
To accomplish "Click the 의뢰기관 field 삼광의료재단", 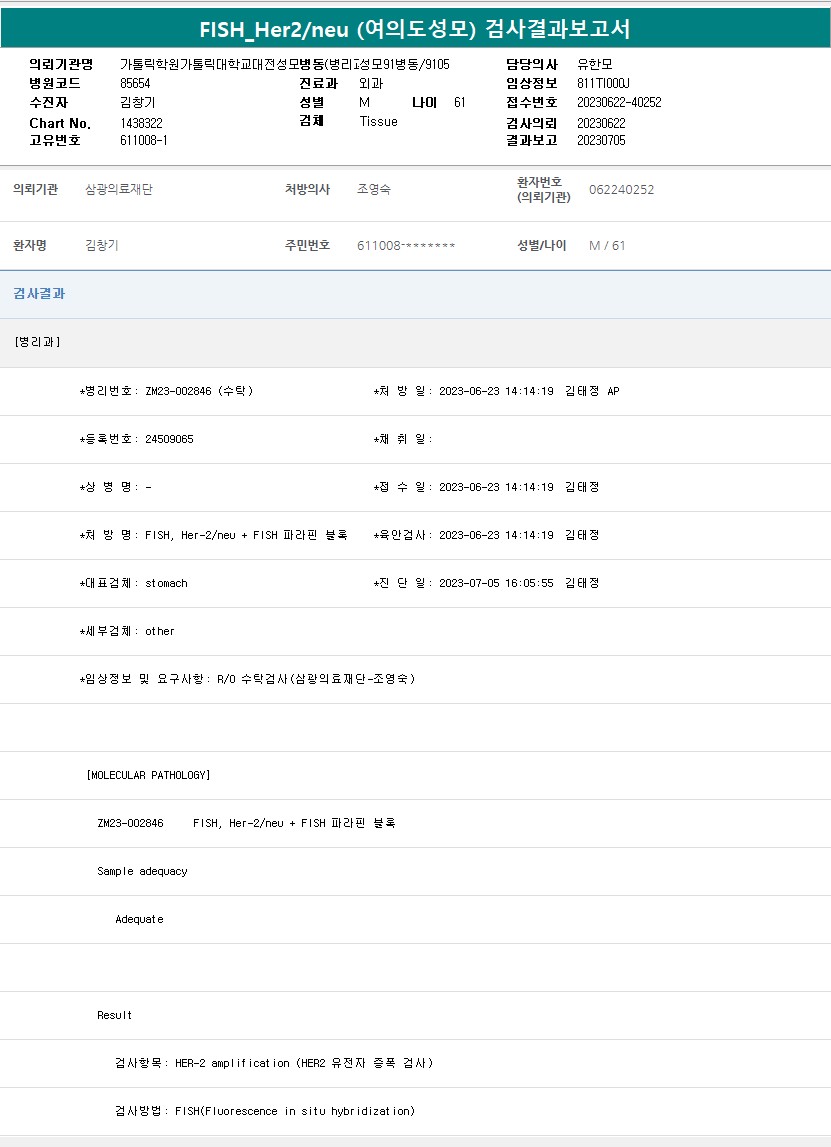I will [119, 189].
